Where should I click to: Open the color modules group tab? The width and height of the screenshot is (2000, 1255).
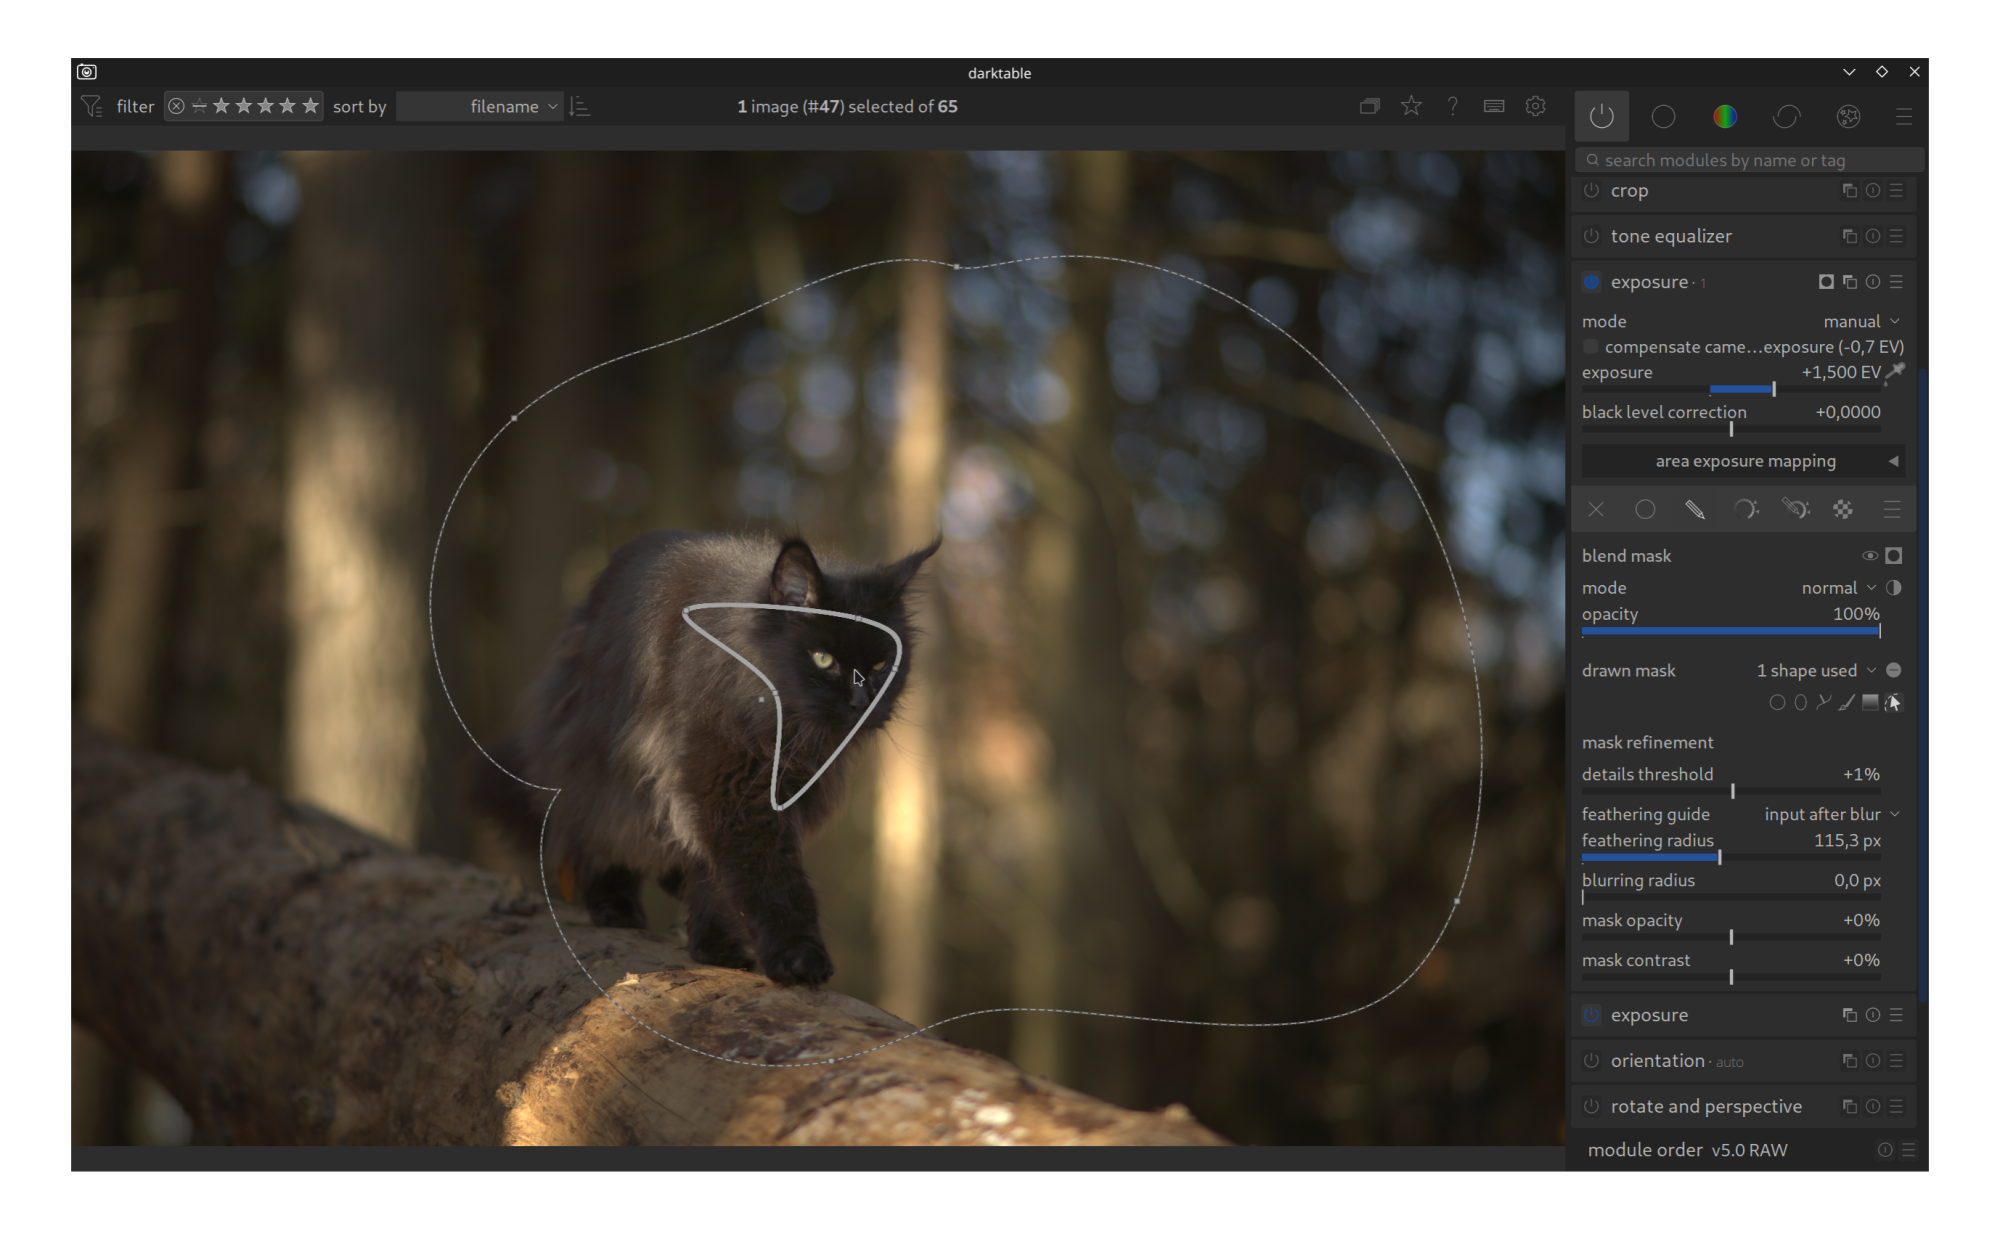[1725, 117]
